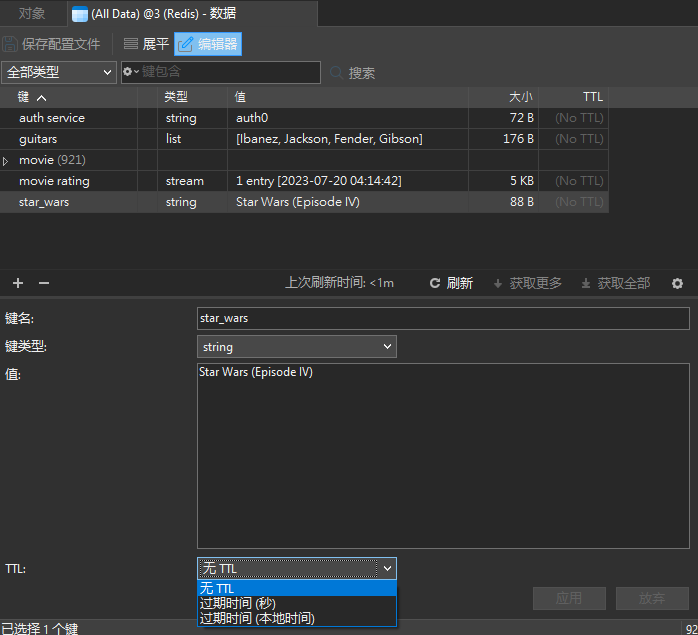Toggle the 编辑器 editor panel
The height and width of the screenshot is (635, 698).
[x=208, y=44]
